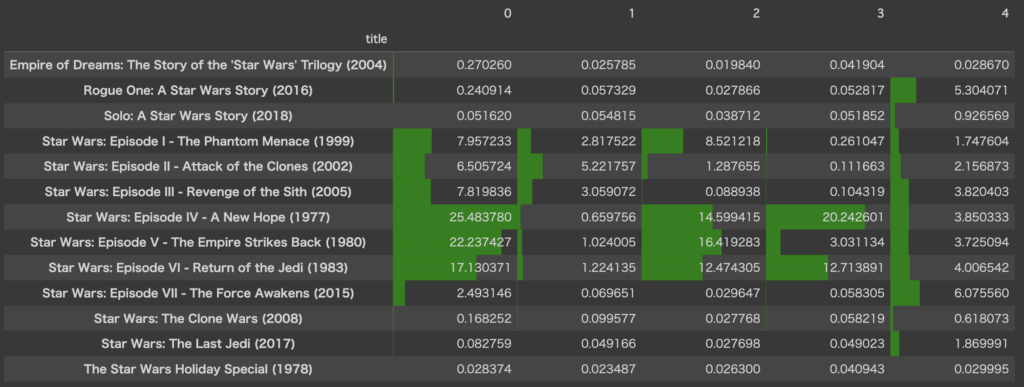Click column header 4
The width and height of the screenshot is (1024, 387).
[1005, 13]
